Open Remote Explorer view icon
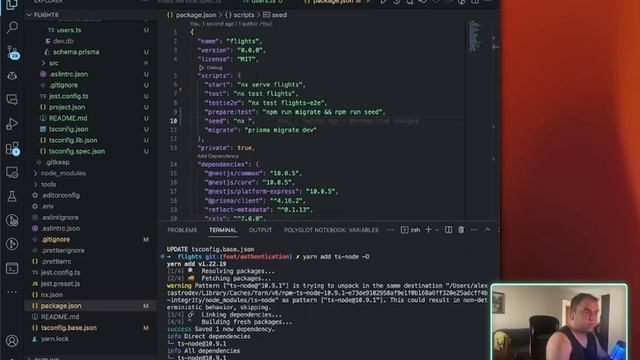 click(12, 172)
